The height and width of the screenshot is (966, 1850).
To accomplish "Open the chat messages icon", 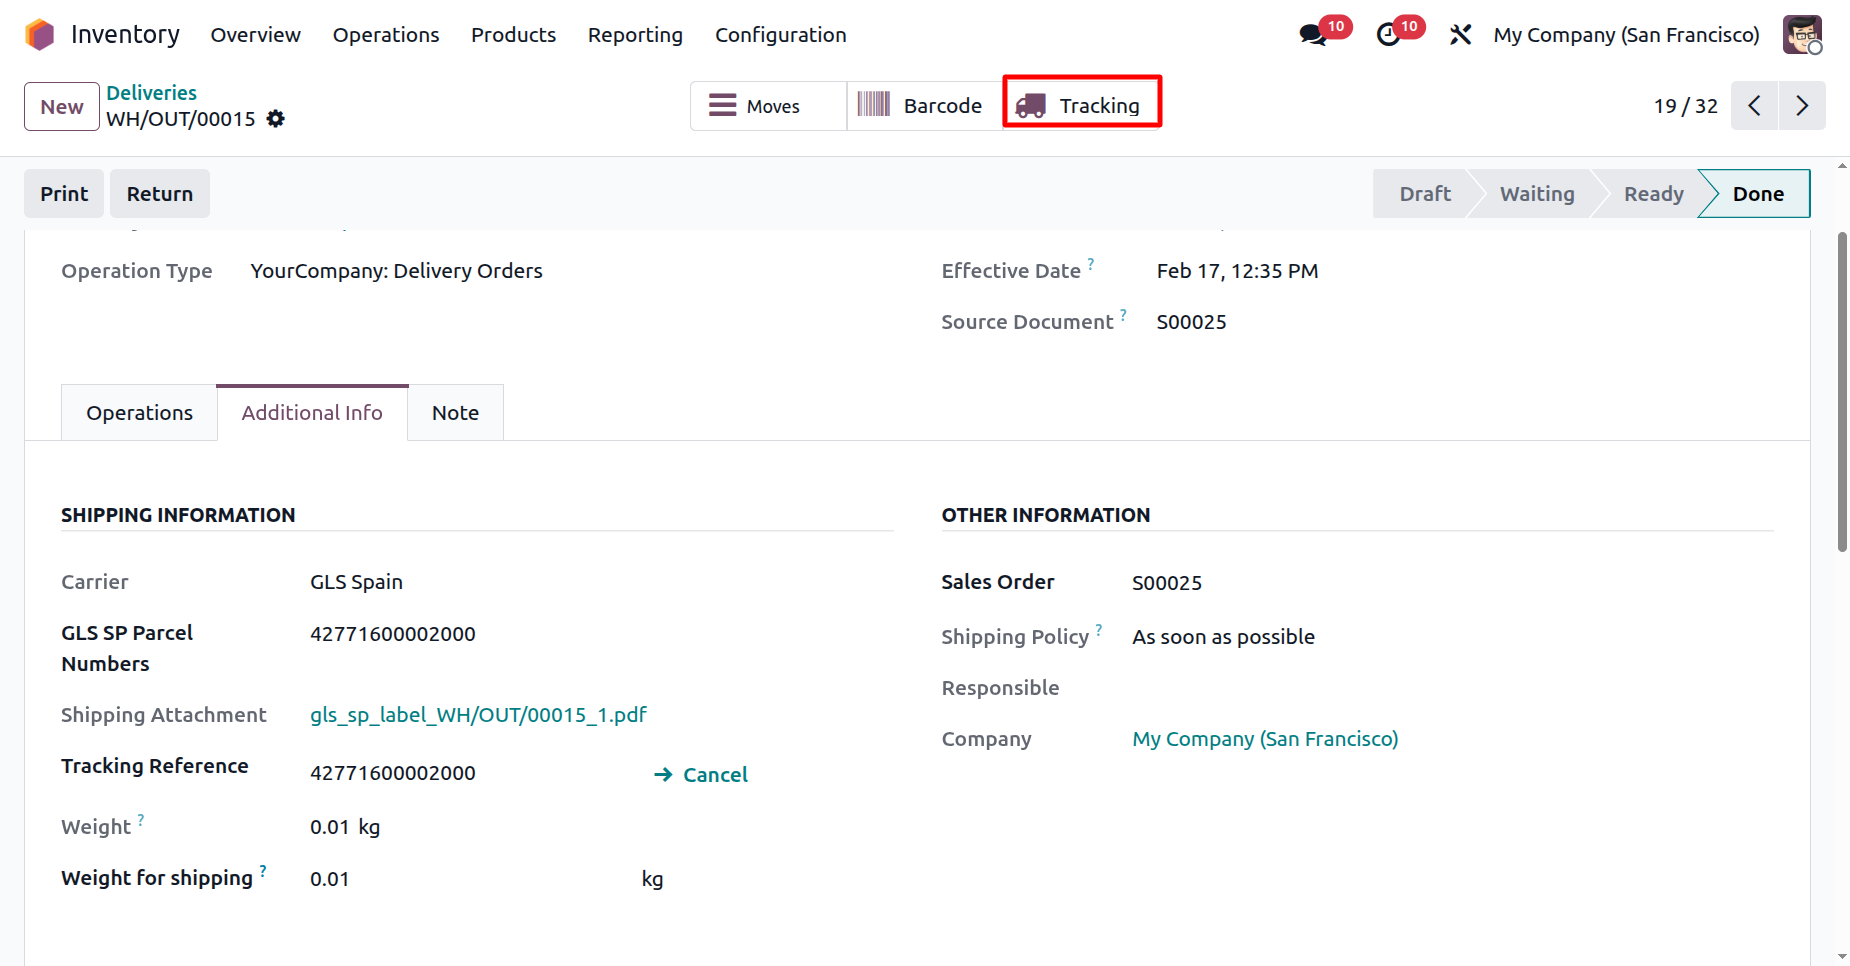I will 1312,35.
